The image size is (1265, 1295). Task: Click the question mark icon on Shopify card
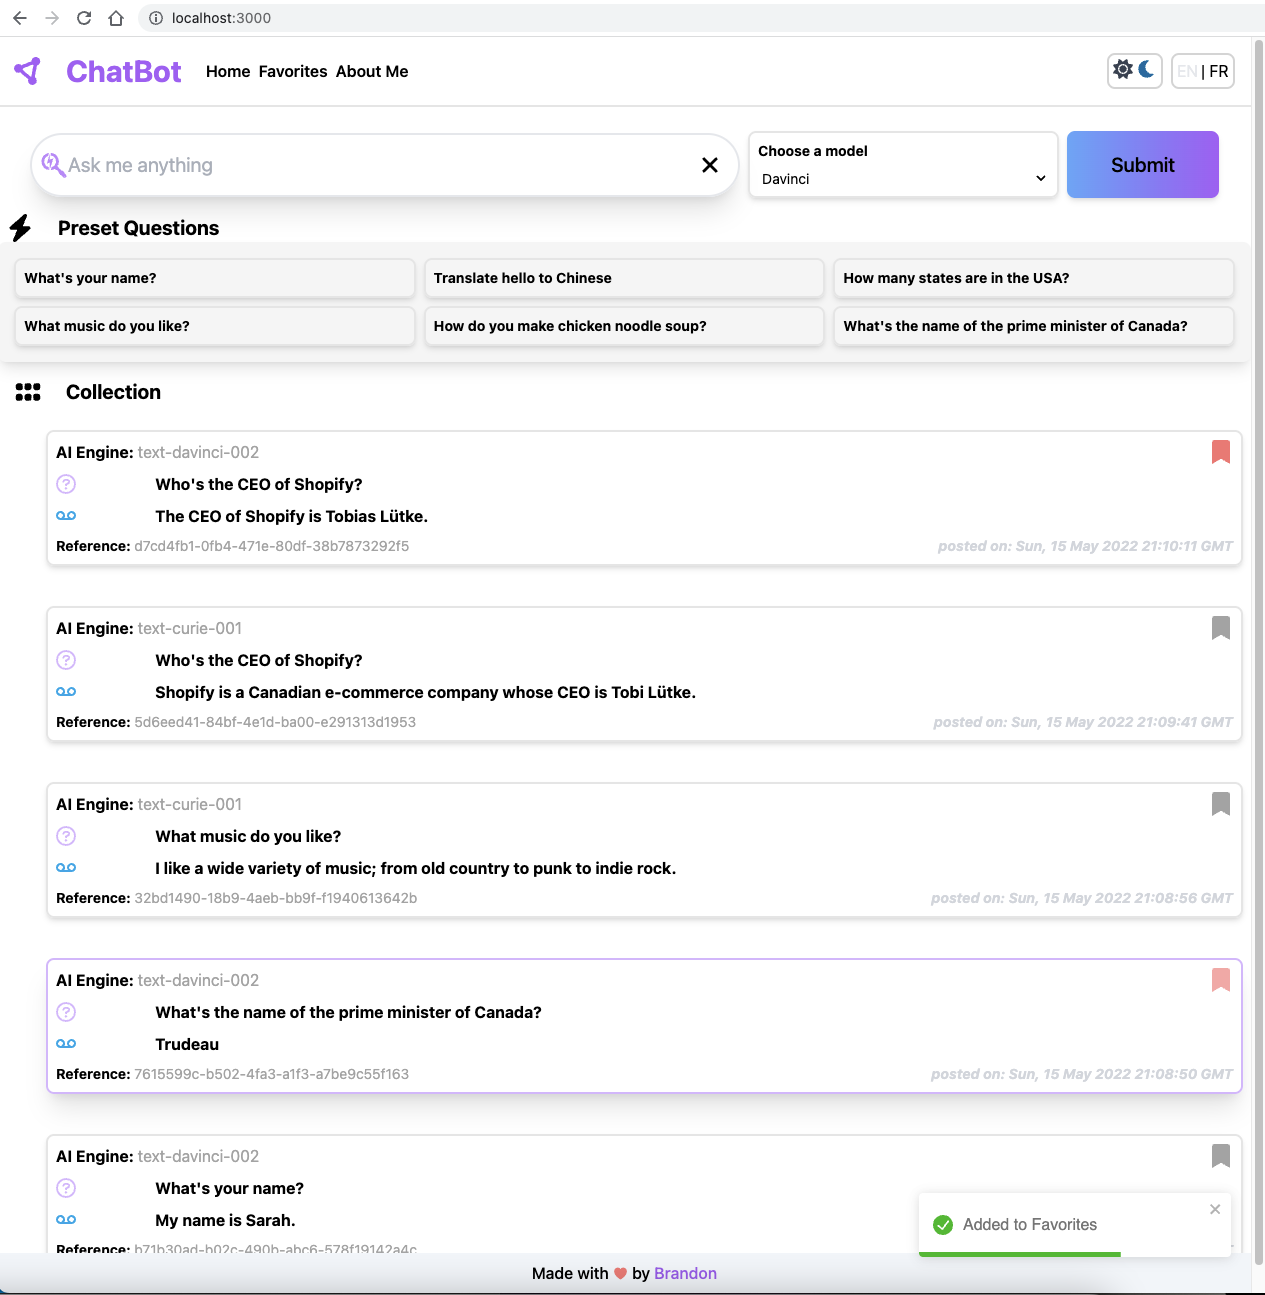[66, 484]
